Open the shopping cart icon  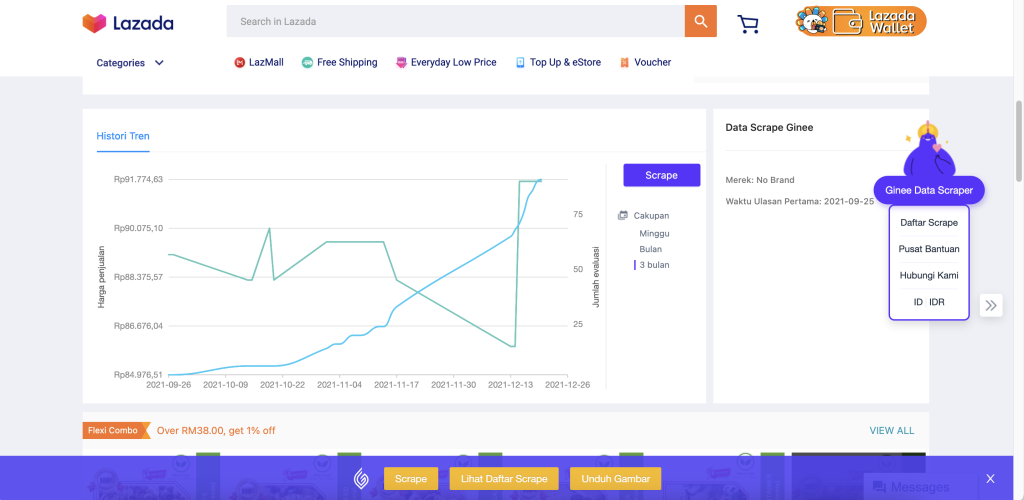748,23
